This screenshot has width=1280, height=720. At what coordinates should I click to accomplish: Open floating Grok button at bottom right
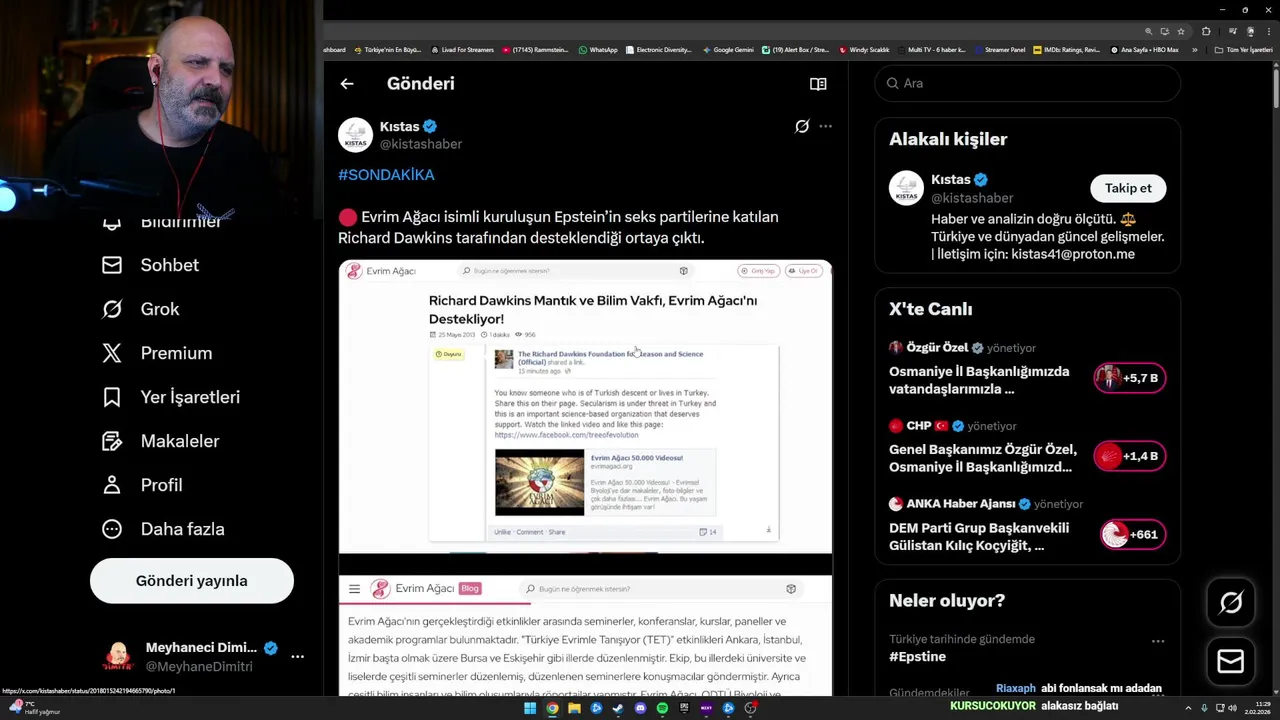tap(1231, 602)
